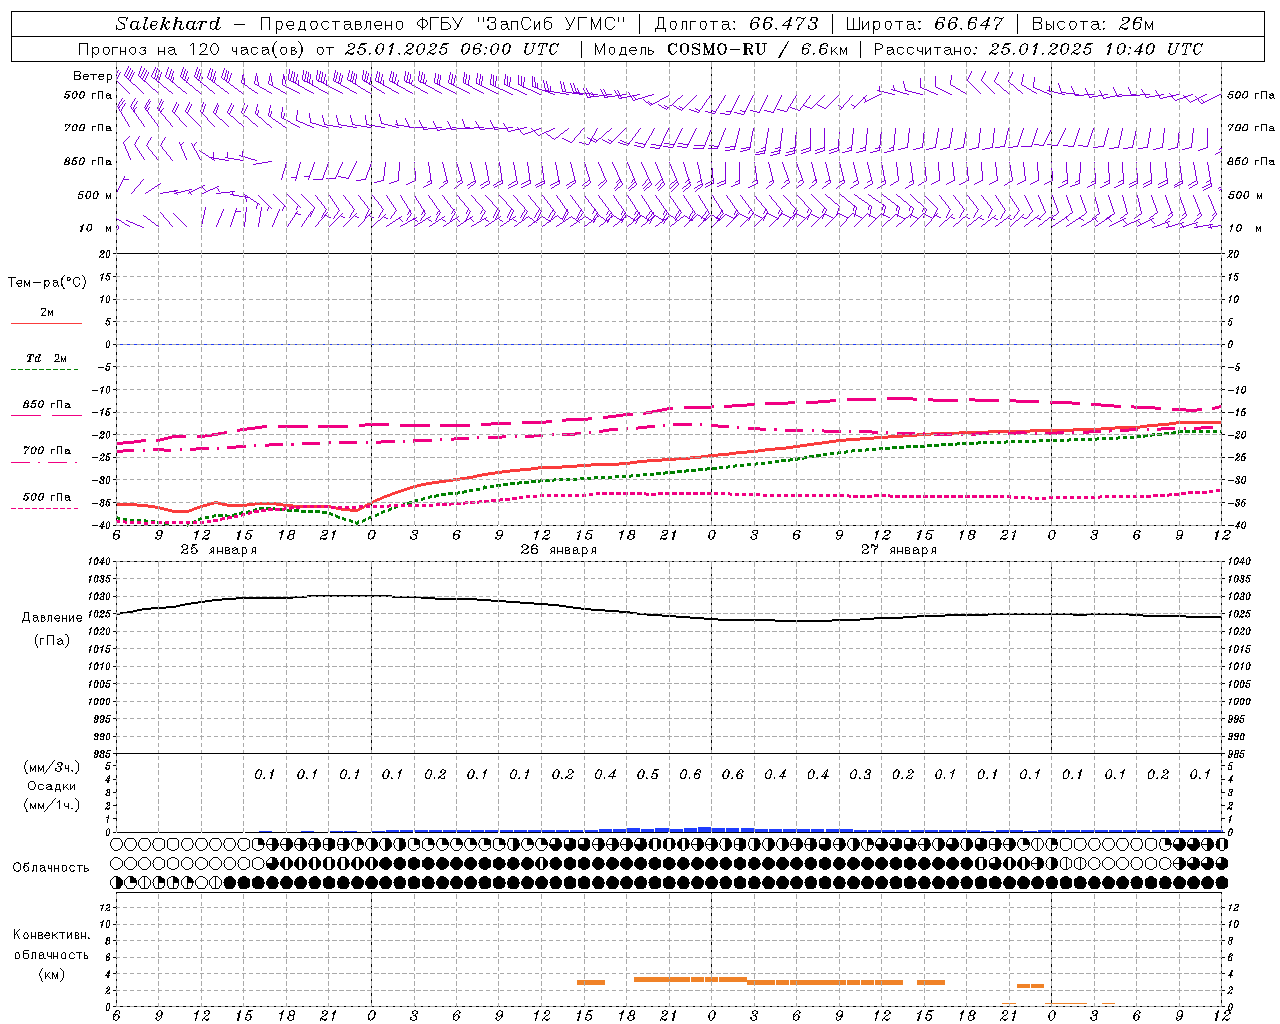Select 'Рассчитано: 25.01.2025 10:40 UTC' timestamp
Screen dimensions: 1280x1024
click(x=1038, y=49)
